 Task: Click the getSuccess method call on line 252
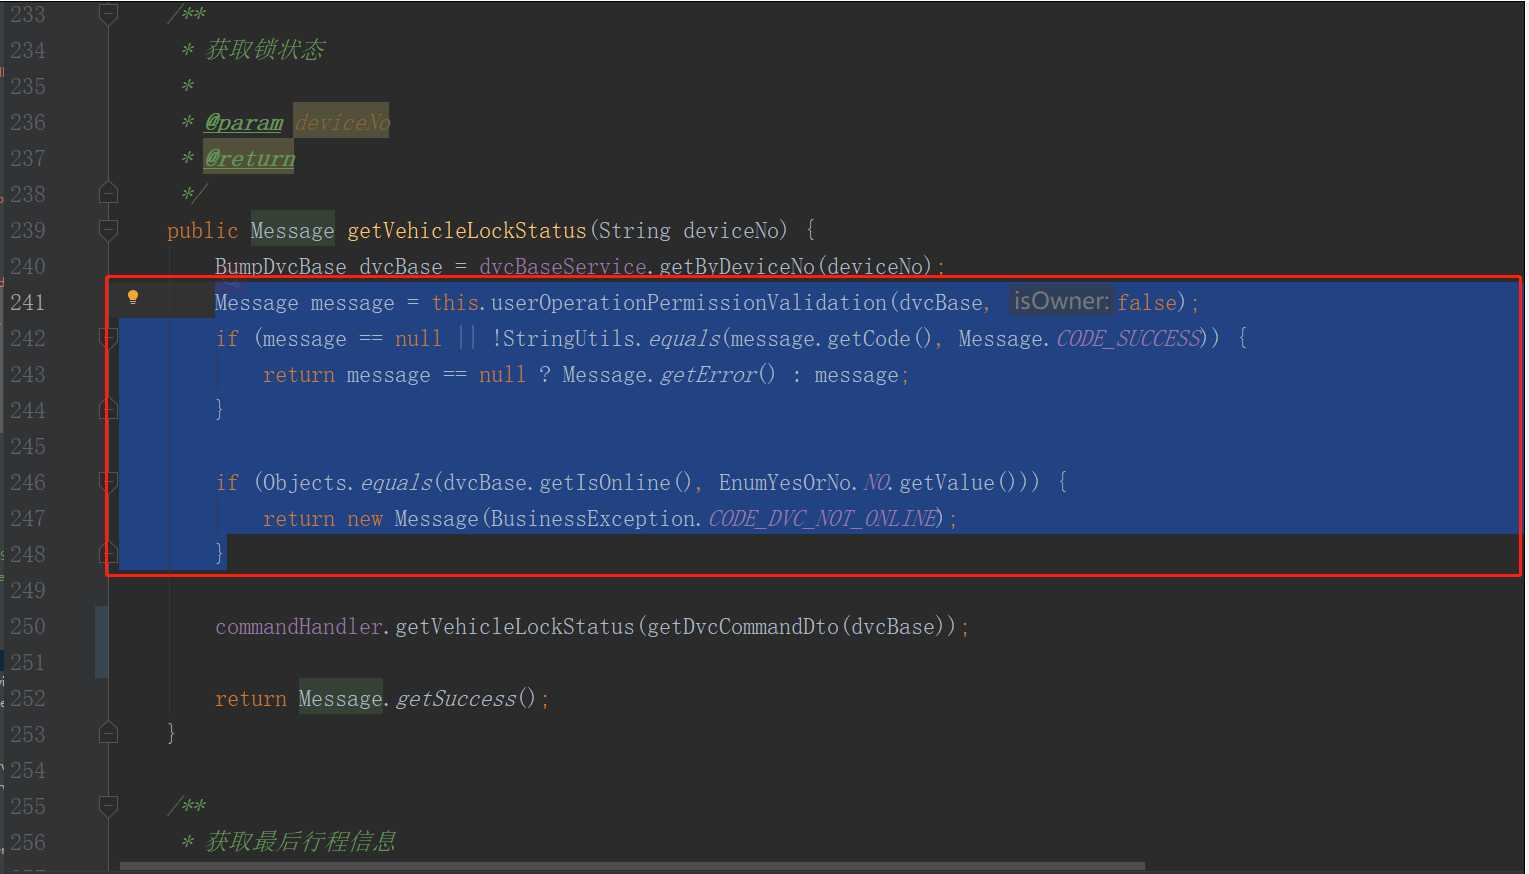[456, 699]
